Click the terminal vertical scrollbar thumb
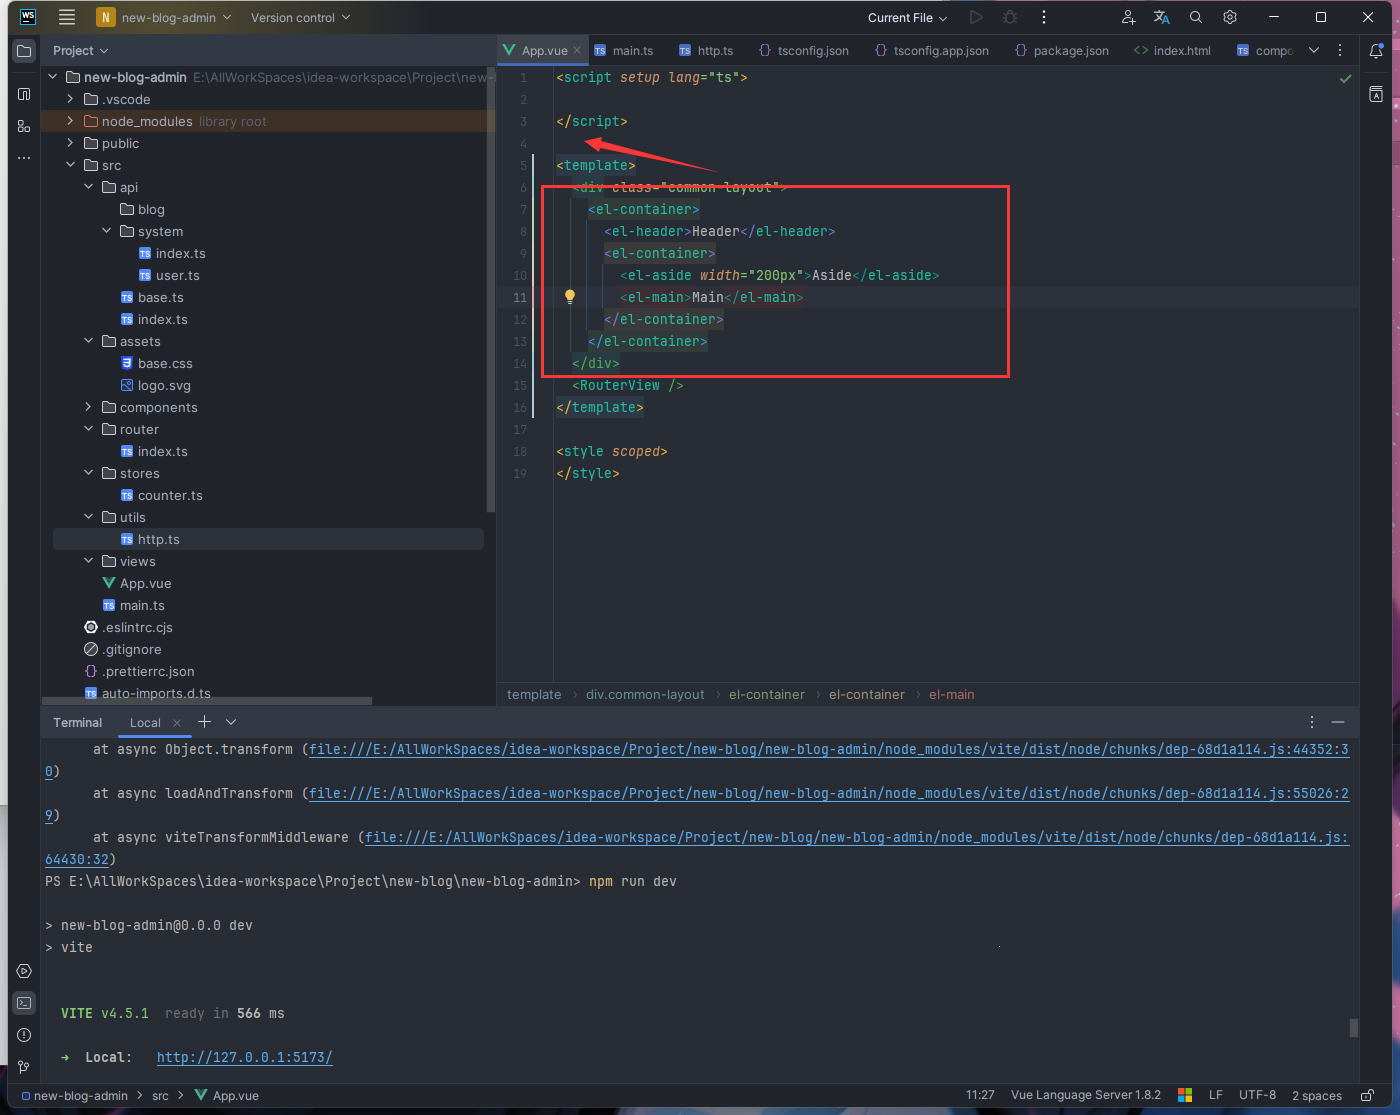This screenshot has height=1115, width=1400. [x=1354, y=1028]
